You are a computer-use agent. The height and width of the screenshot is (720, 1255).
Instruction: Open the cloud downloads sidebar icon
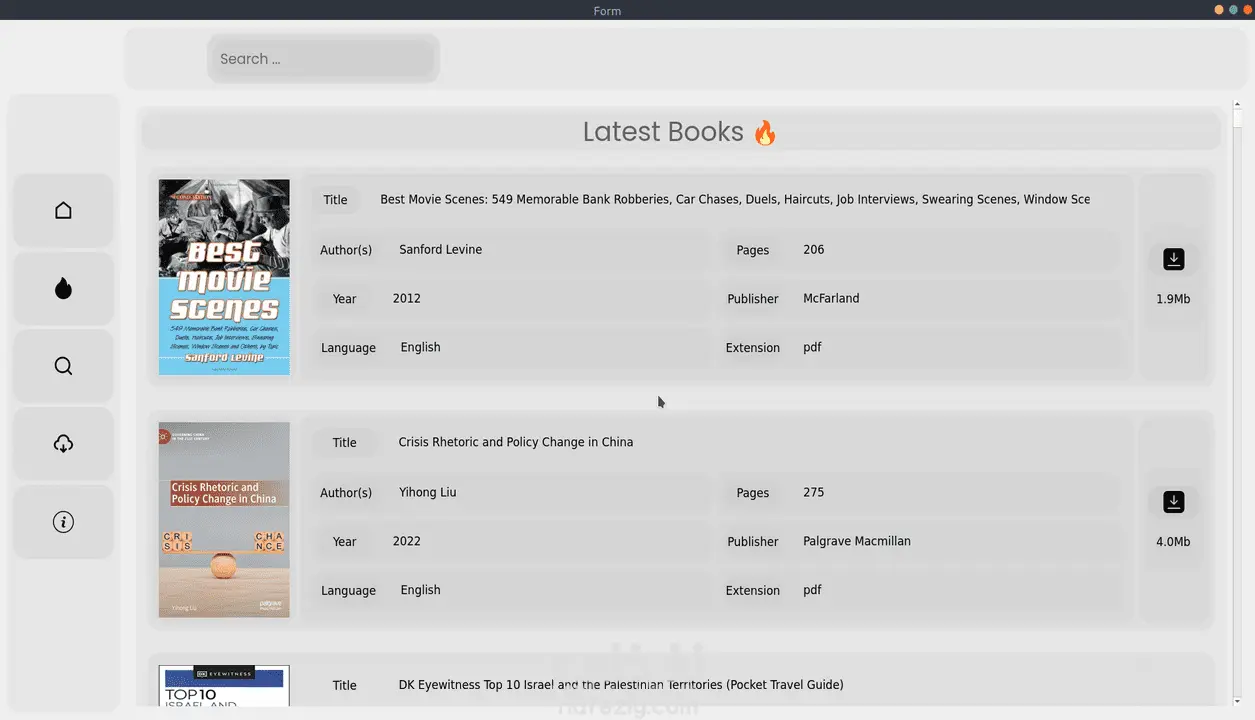tap(63, 444)
